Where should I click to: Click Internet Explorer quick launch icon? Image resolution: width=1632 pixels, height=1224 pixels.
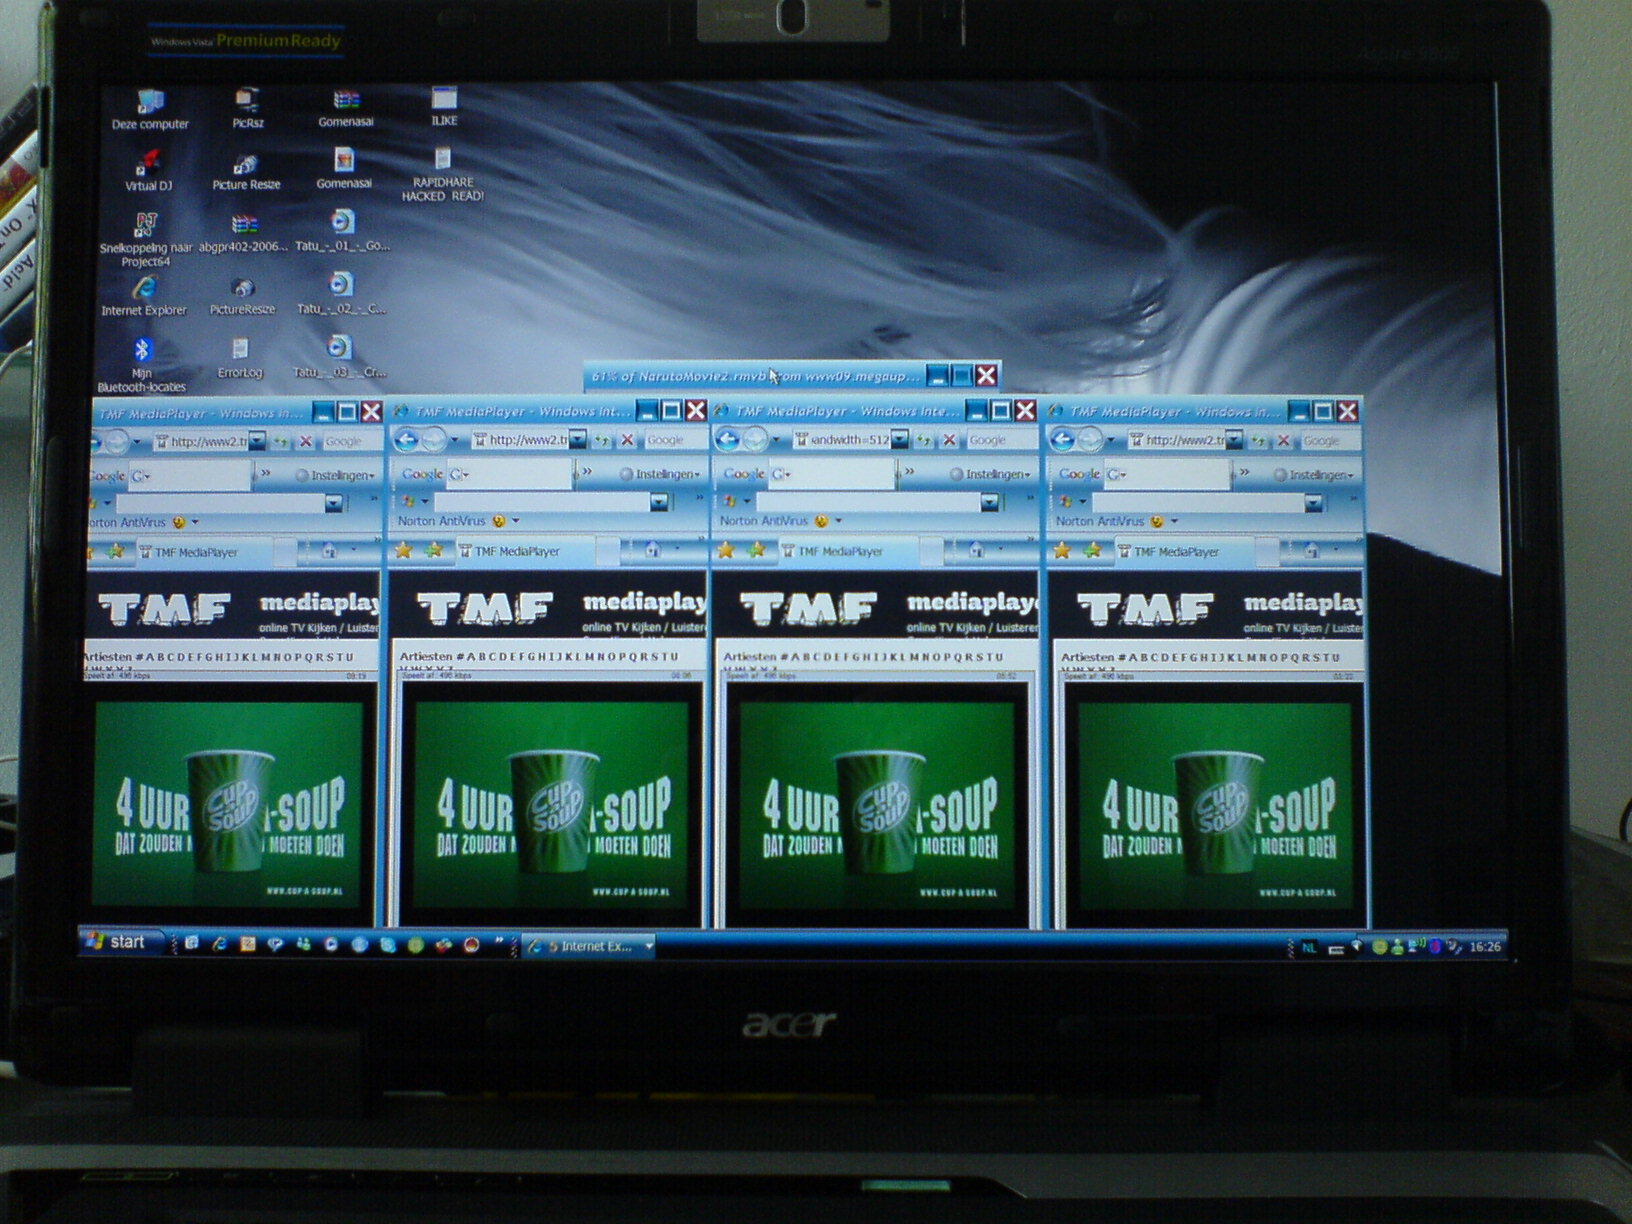(x=219, y=943)
